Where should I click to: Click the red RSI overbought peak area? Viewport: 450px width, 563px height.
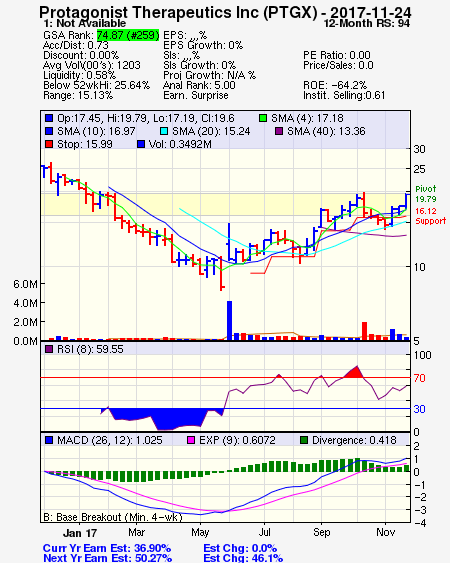pos(354,373)
